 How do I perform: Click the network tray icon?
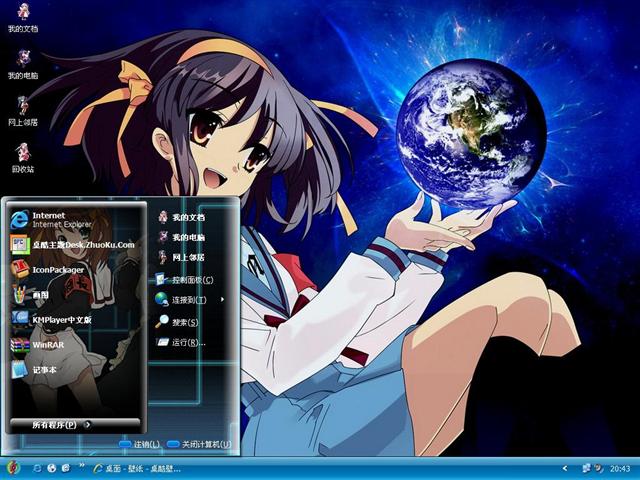coord(587,468)
